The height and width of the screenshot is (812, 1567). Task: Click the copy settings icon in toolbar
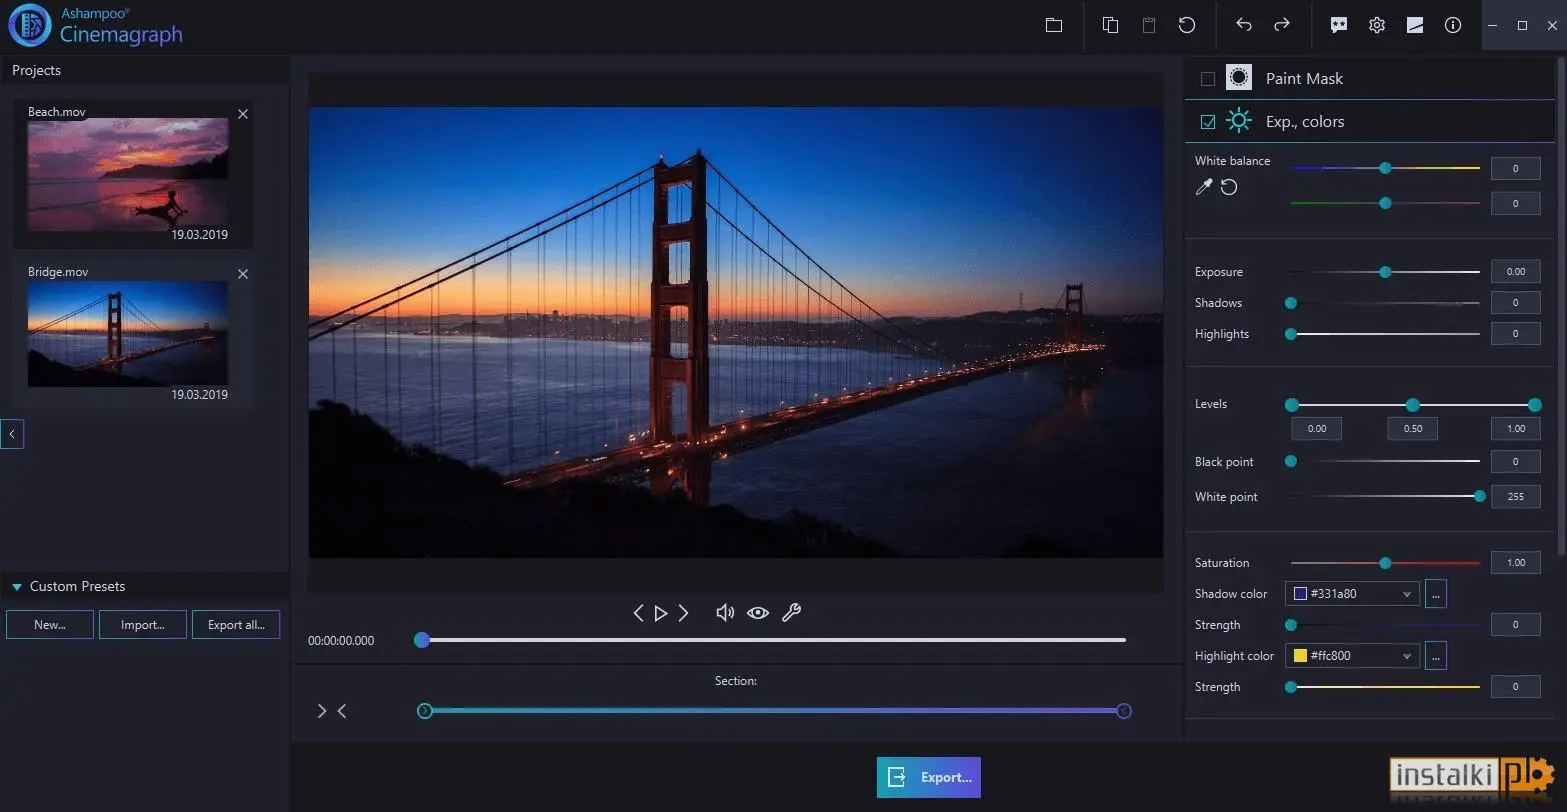pyautogui.click(x=1110, y=25)
